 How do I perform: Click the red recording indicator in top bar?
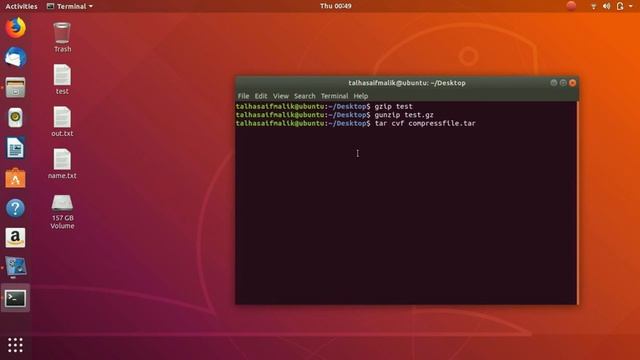[x=571, y=6]
